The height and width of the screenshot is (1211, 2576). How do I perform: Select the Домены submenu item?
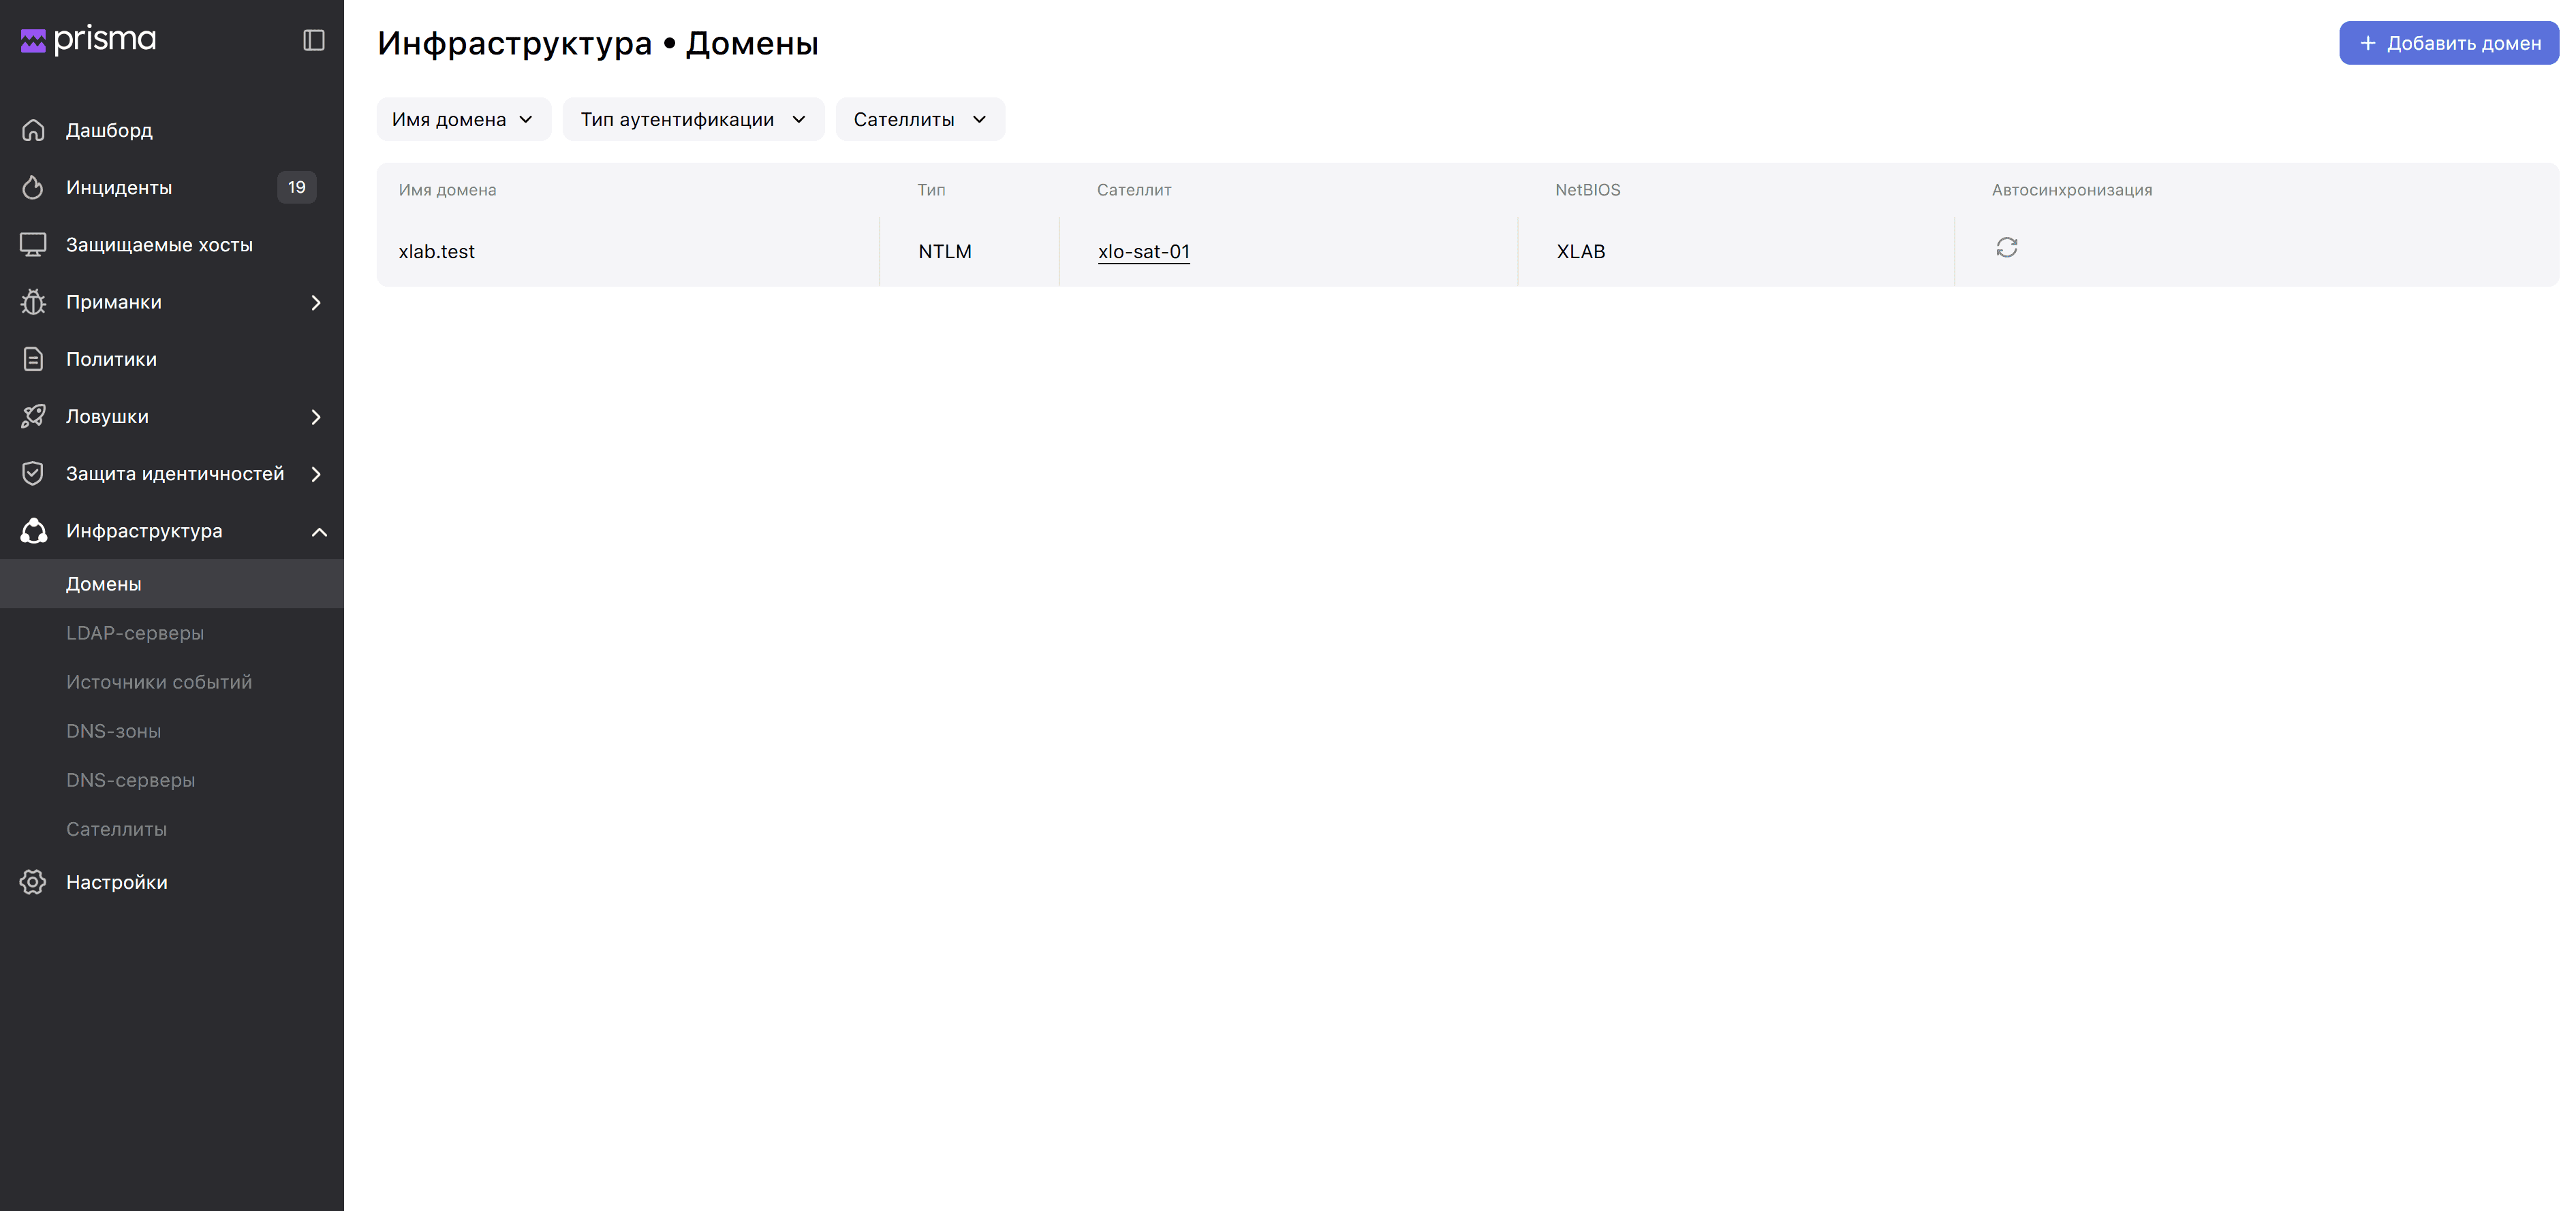[x=172, y=584]
